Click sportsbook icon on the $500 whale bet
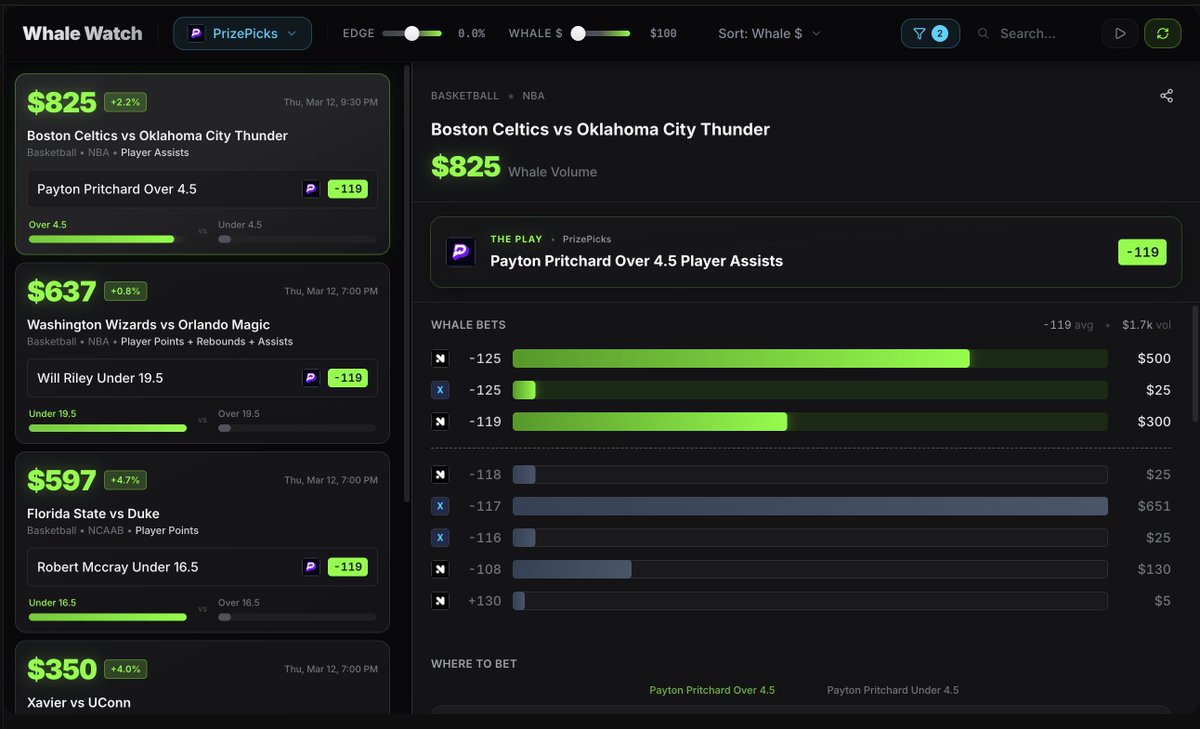This screenshot has width=1200, height=729. (440, 358)
